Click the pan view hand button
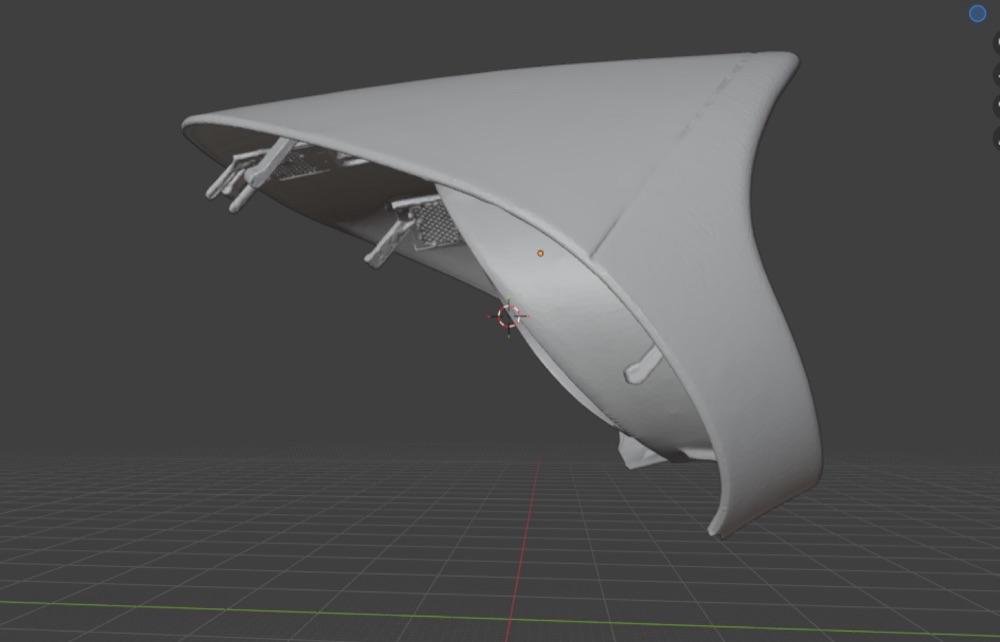The image size is (1000, 642). point(997,75)
